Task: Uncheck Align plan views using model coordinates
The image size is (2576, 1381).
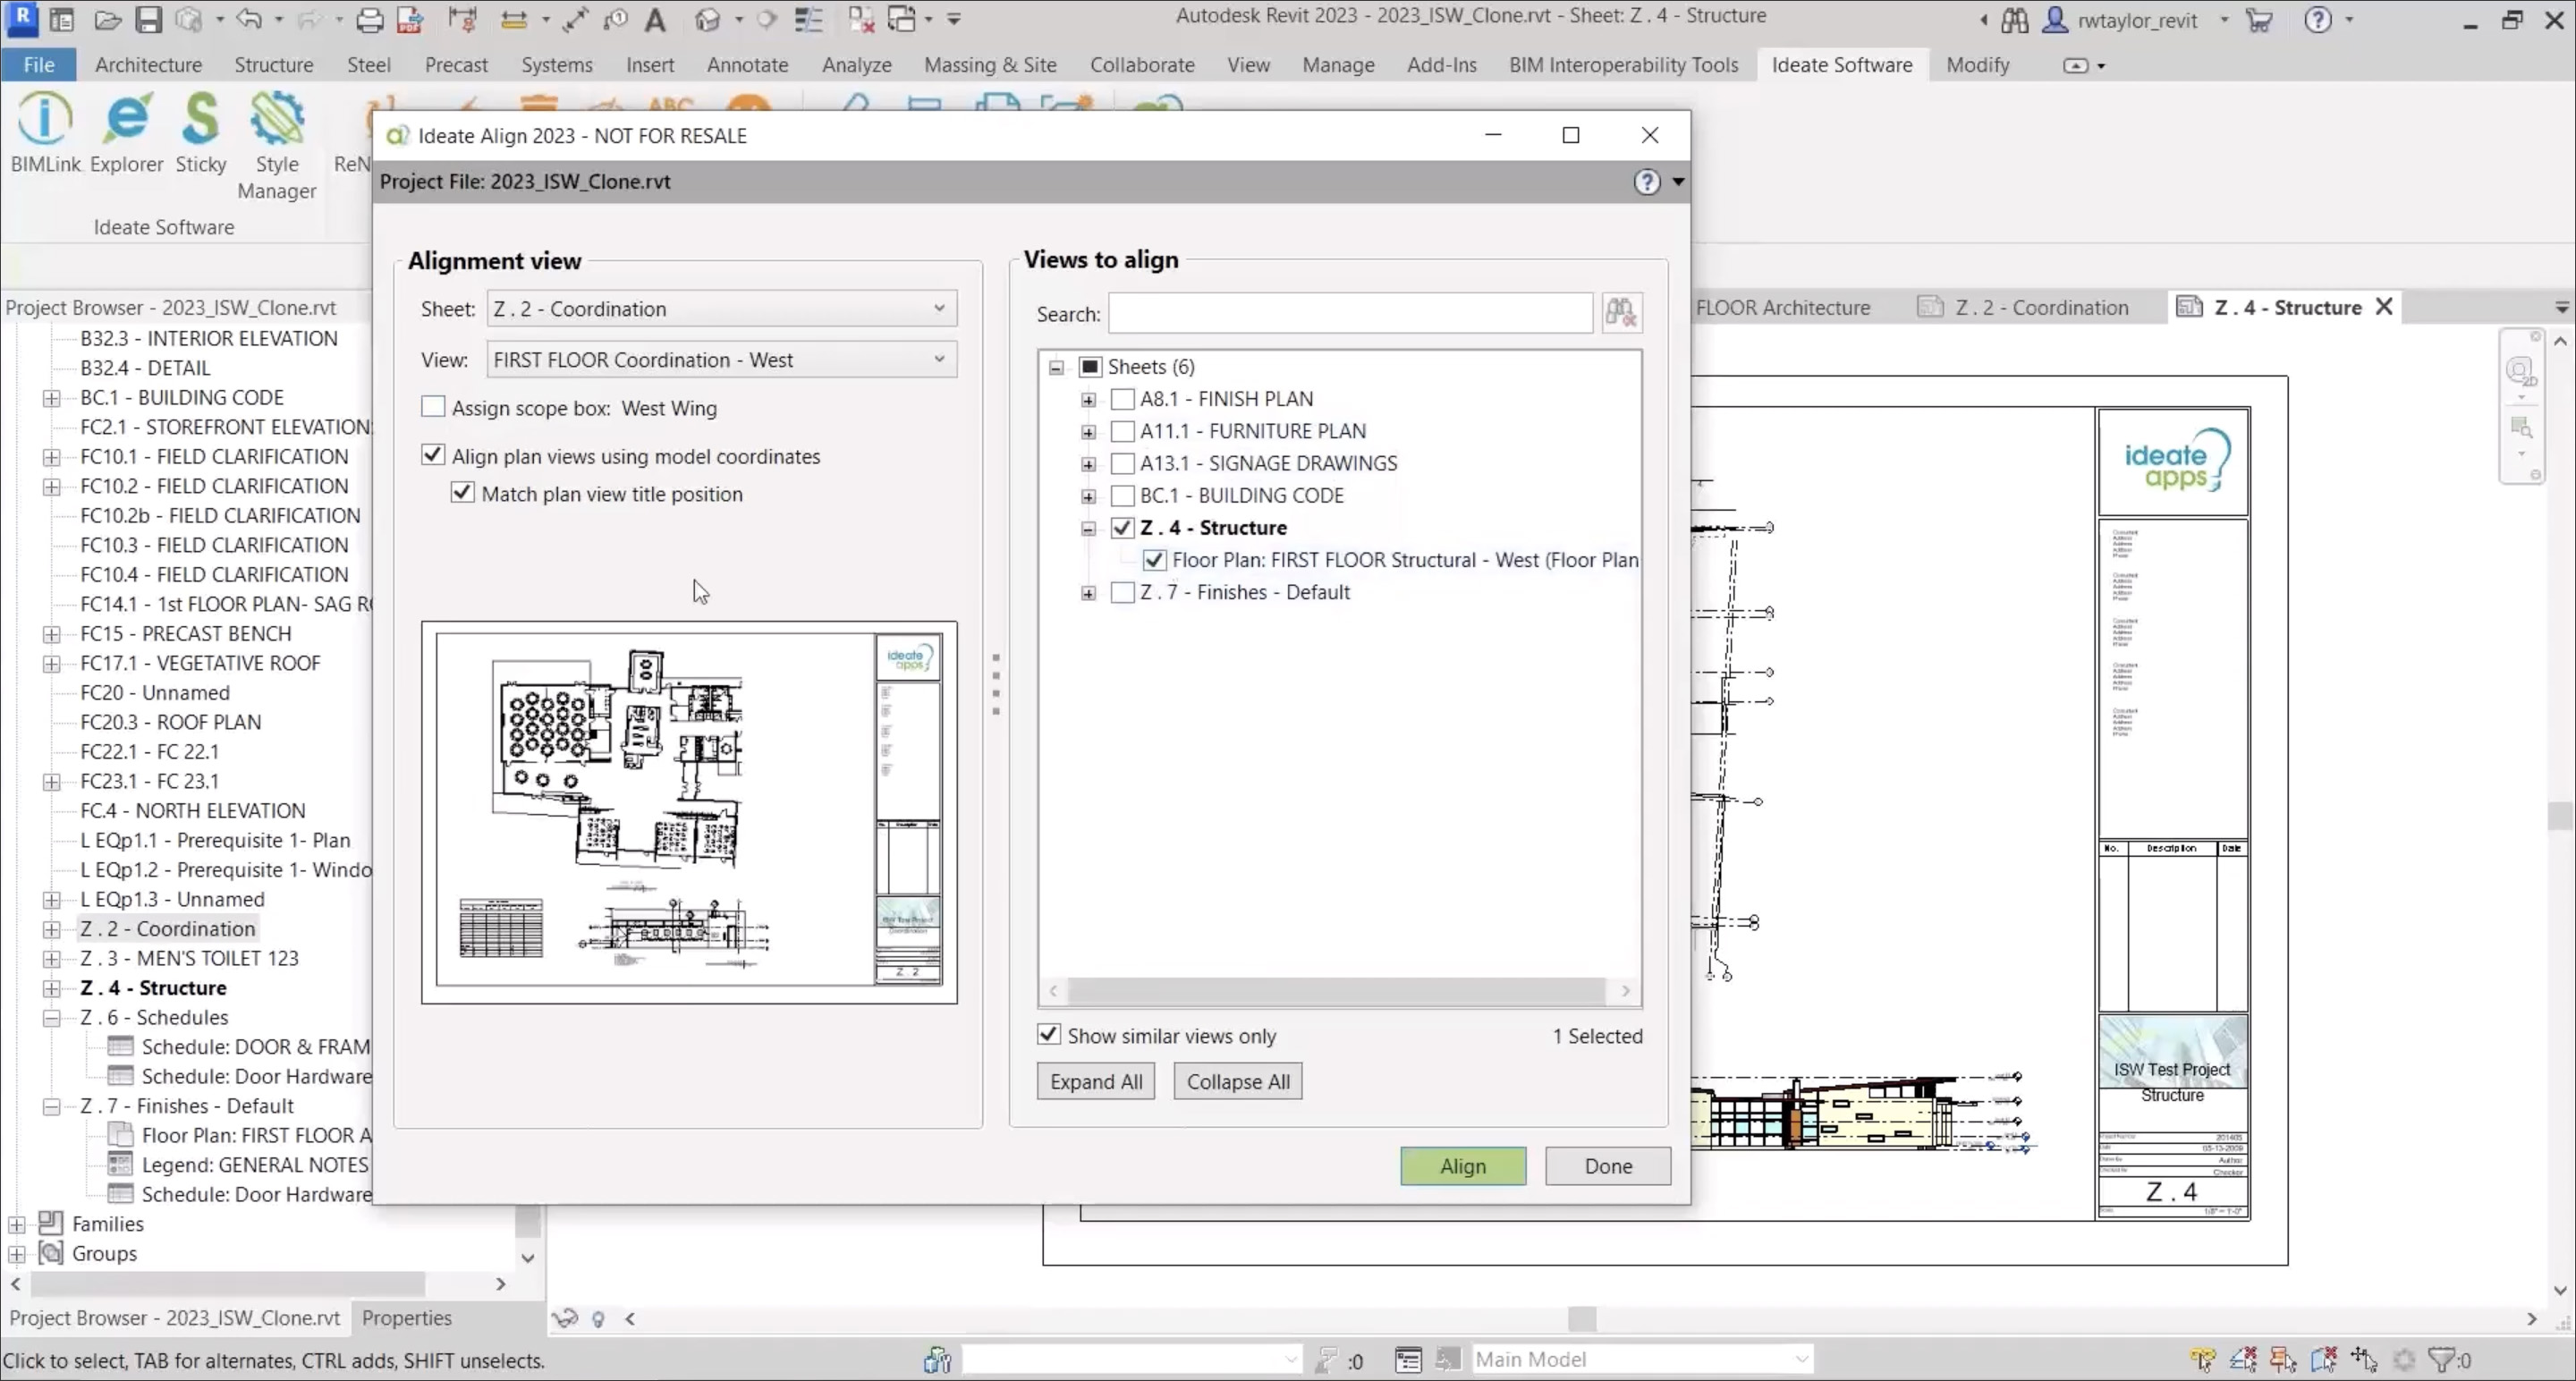Action: coord(433,454)
